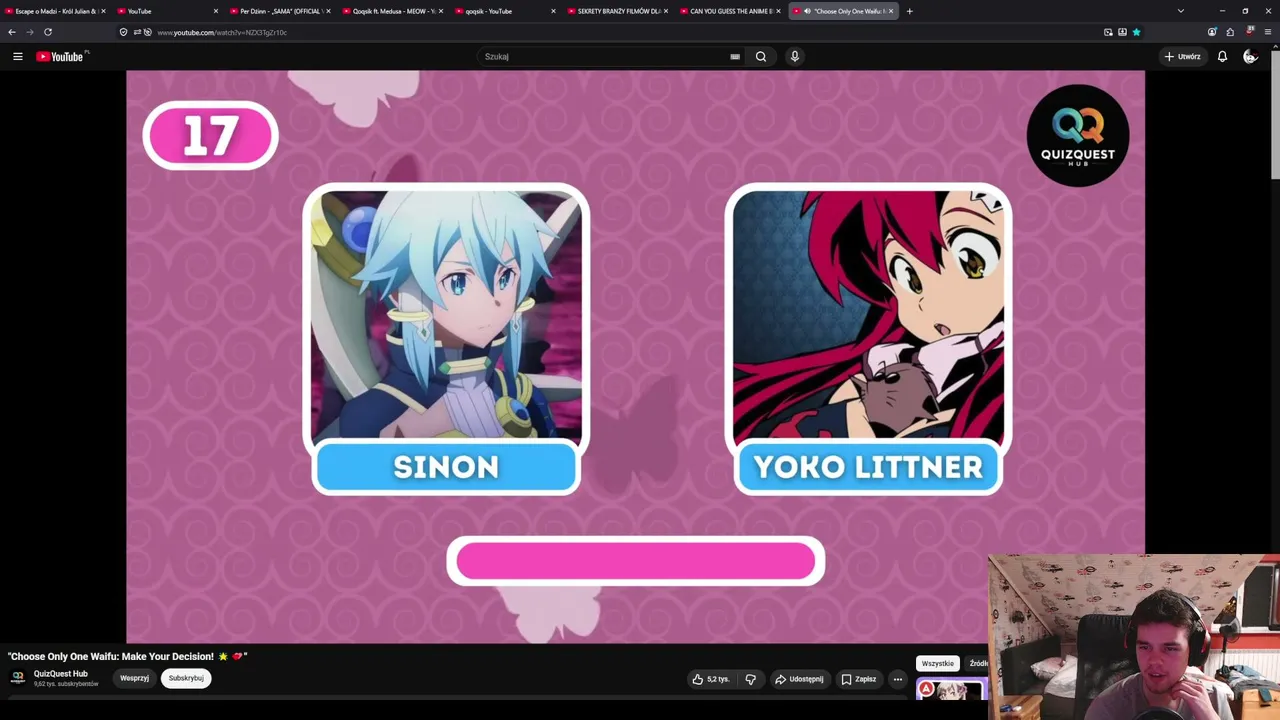The width and height of the screenshot is (1280, 720).
Task: Click the search magnifier button
Action: click(761, 57)
